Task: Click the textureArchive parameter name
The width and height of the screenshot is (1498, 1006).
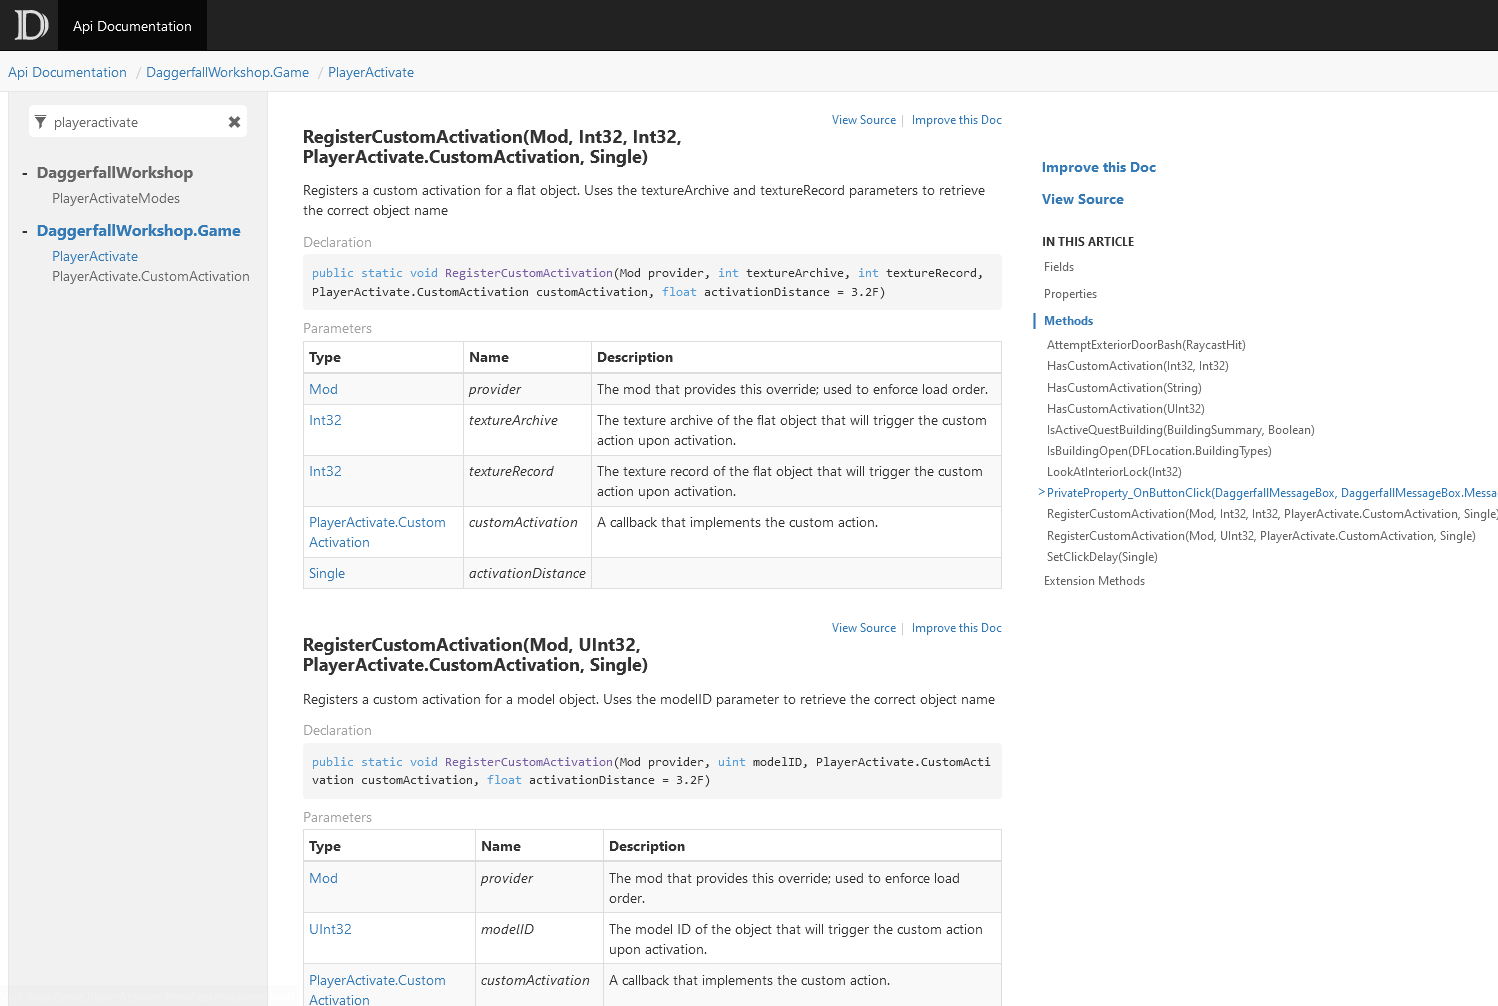Action: click(x=513, y=420)
